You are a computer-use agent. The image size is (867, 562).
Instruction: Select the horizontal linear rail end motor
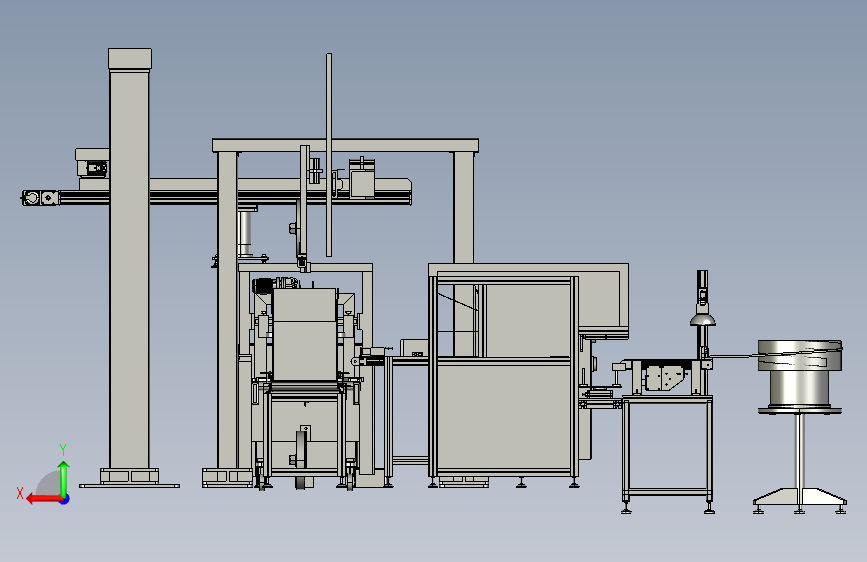click(x=40, y=198)
